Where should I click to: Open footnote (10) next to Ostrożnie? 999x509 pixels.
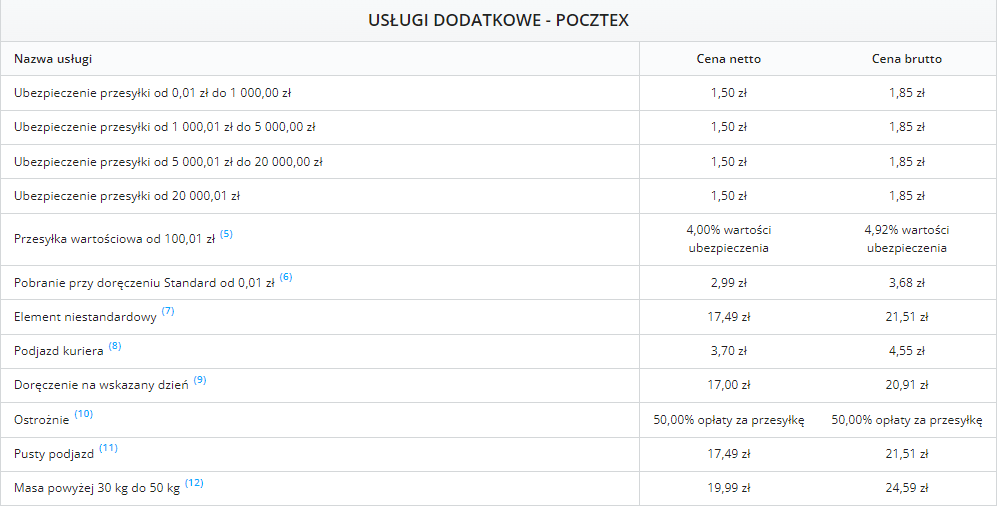83,414
